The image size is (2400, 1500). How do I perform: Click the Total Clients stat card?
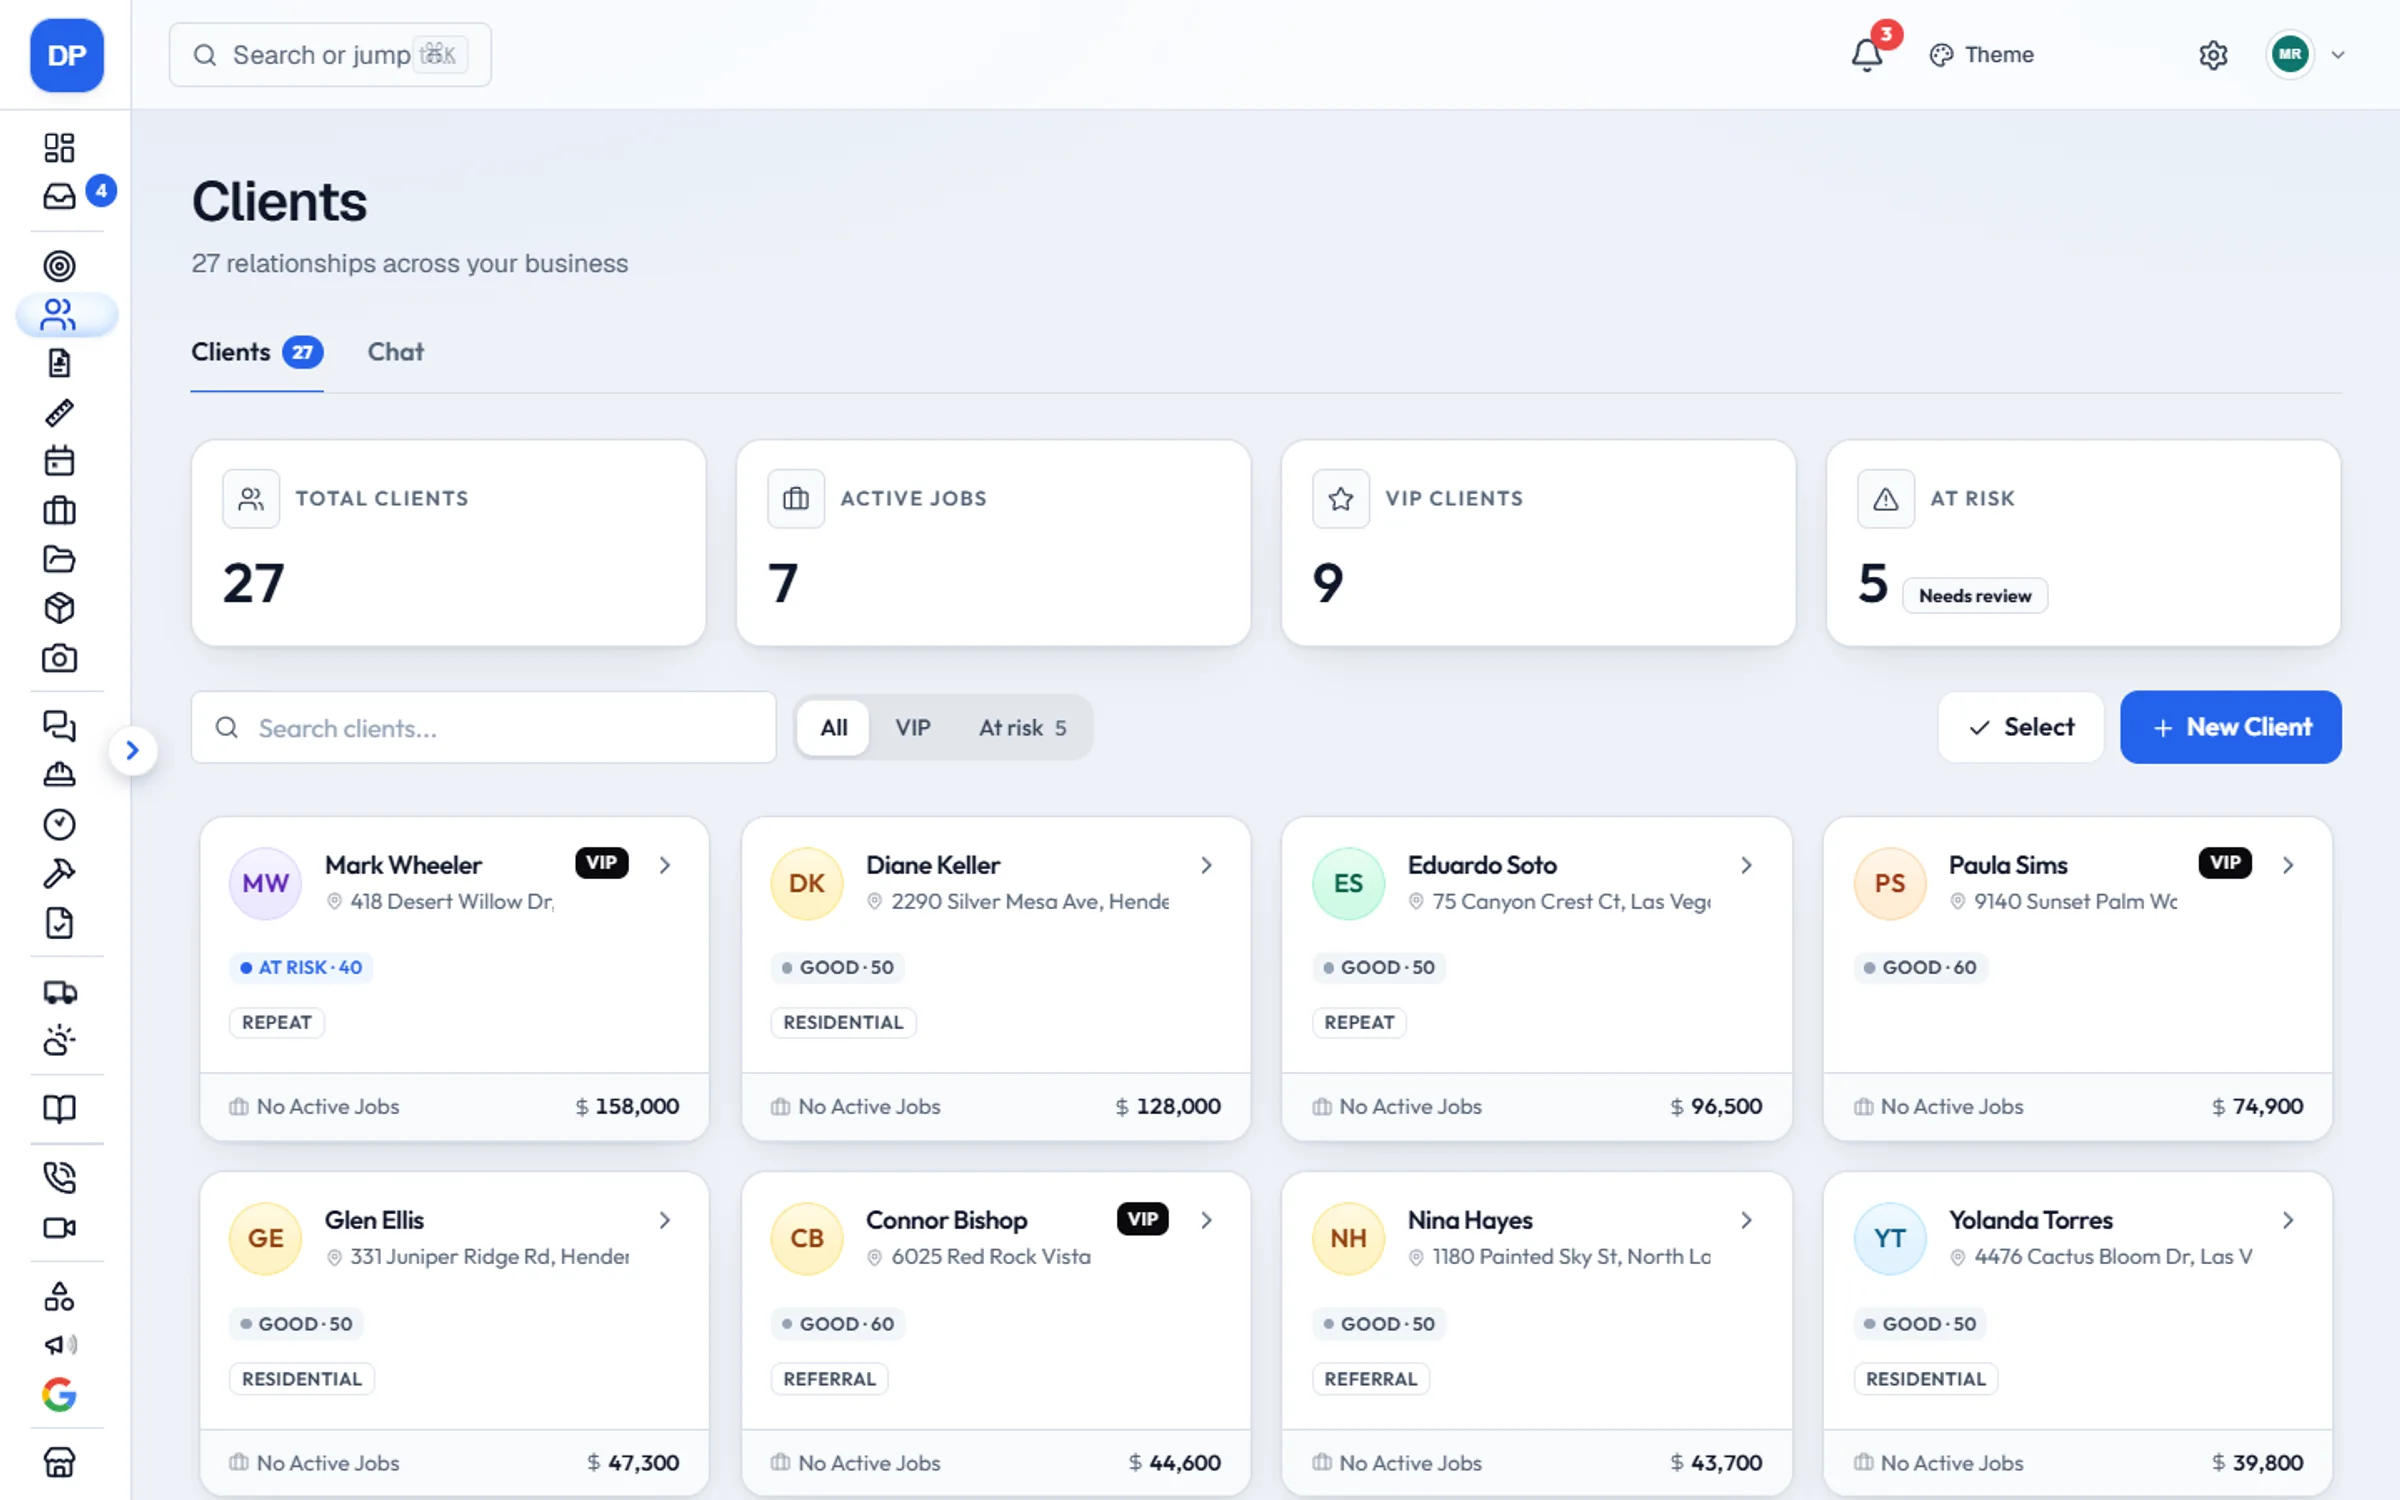pos(448,543)
